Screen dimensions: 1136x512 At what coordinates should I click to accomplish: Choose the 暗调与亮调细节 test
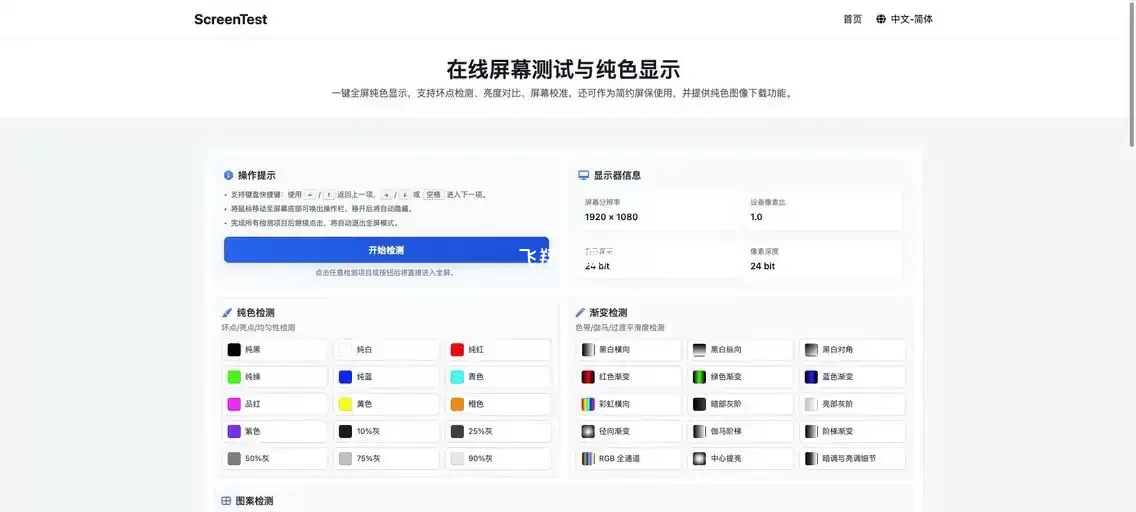[853, 458]
